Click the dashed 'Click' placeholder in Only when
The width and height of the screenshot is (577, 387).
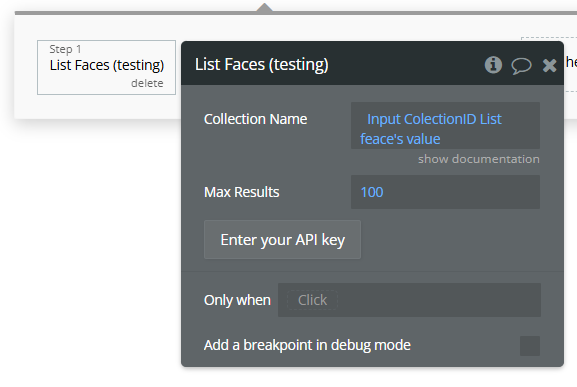click(x=312, y=300)
